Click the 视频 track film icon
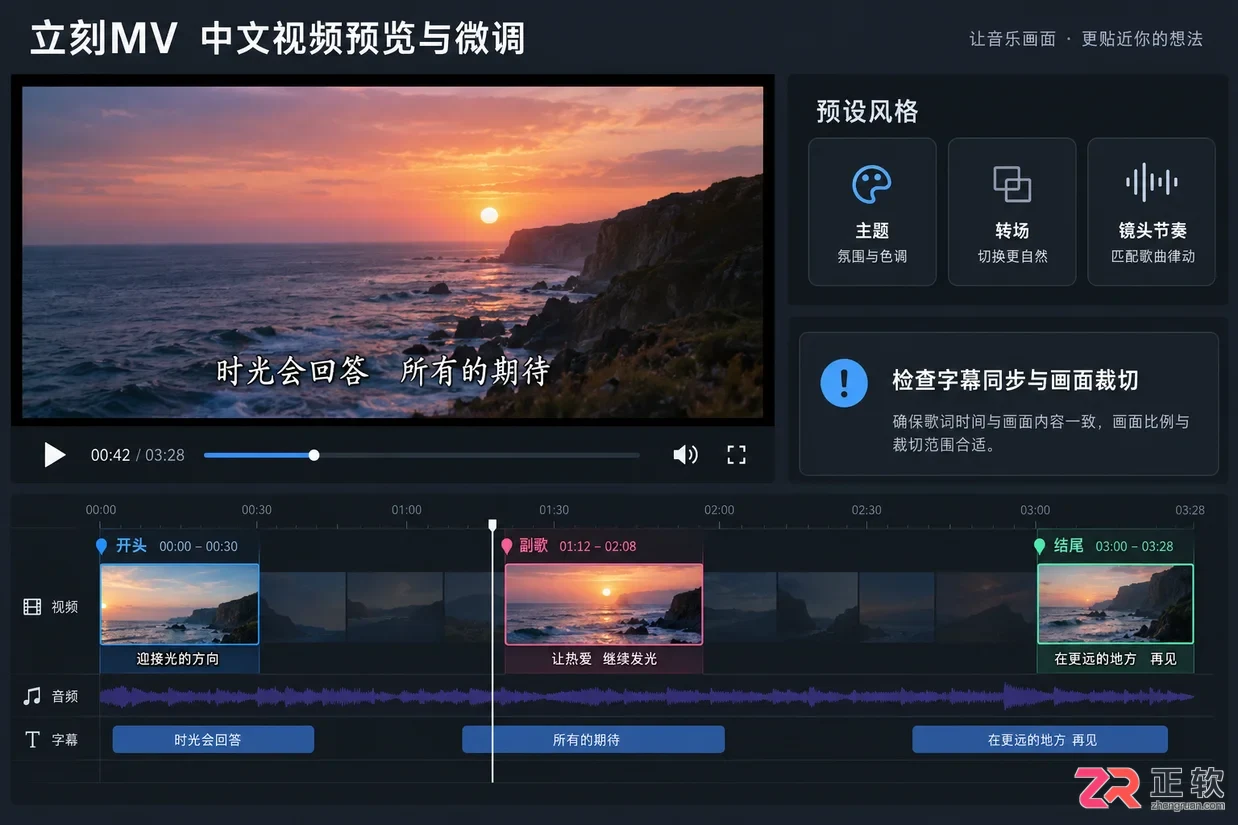 point(33,607)
